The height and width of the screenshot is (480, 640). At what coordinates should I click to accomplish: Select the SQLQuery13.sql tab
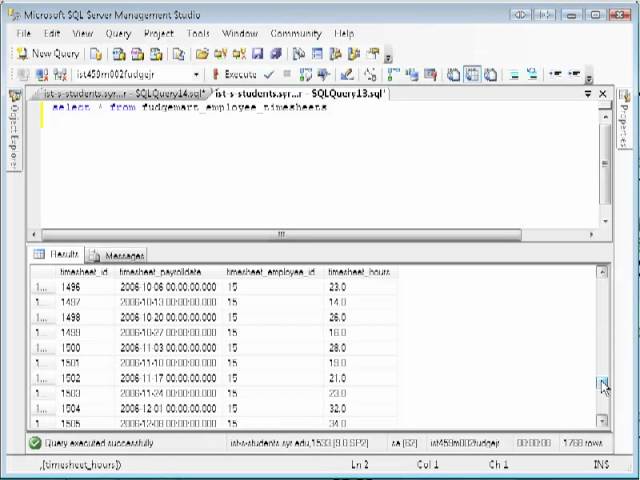(x=300, y=94)
